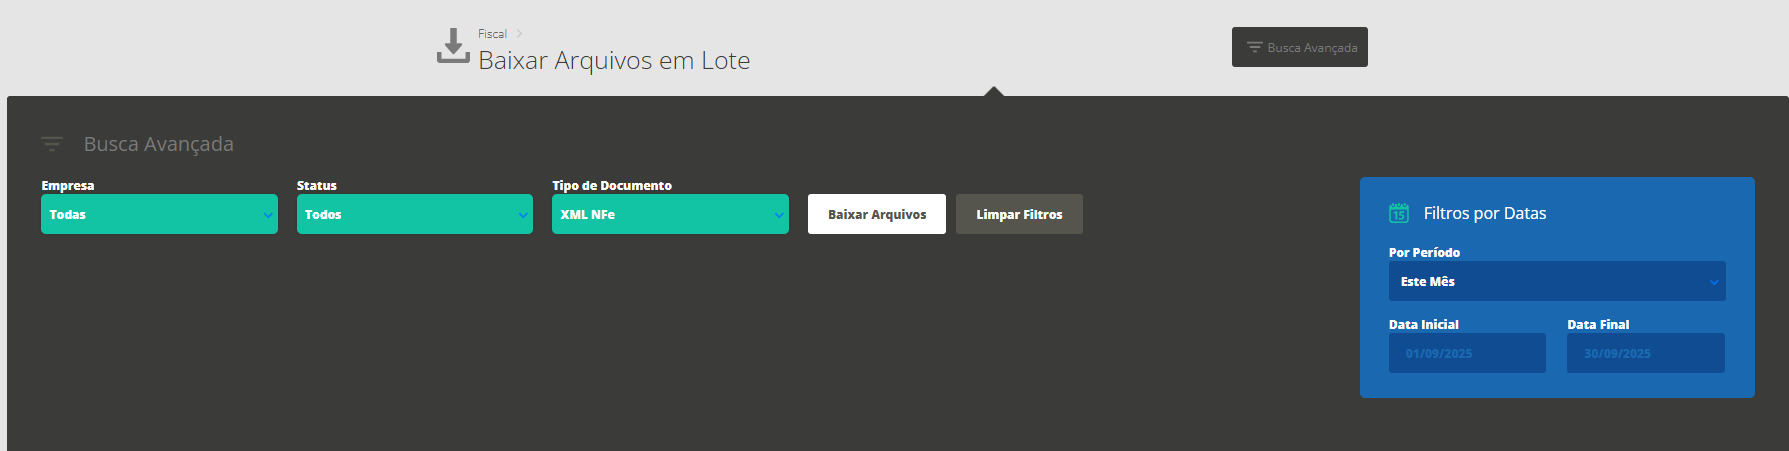The width and height of the screenshot is (1789, 451).
Task: Go to the Fiscal breadcrumb link
Action: click(x=492, y=34)
